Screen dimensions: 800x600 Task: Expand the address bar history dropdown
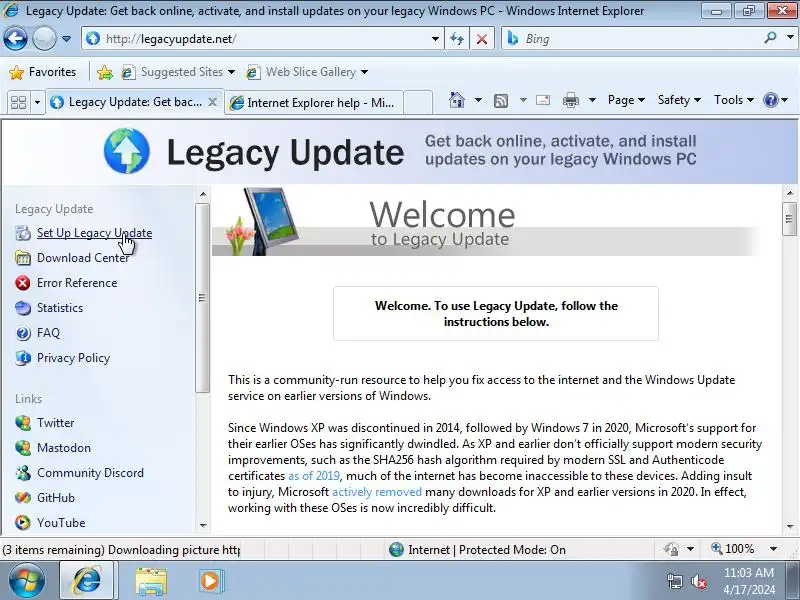[x=435, y=39]
